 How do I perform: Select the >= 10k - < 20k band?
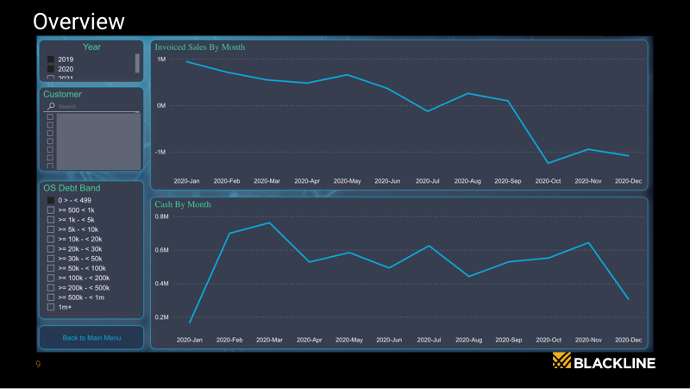[51, 239]
